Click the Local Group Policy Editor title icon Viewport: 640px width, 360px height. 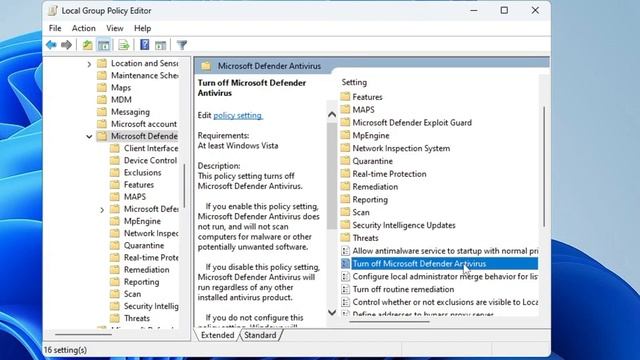(x=53, y=11)
